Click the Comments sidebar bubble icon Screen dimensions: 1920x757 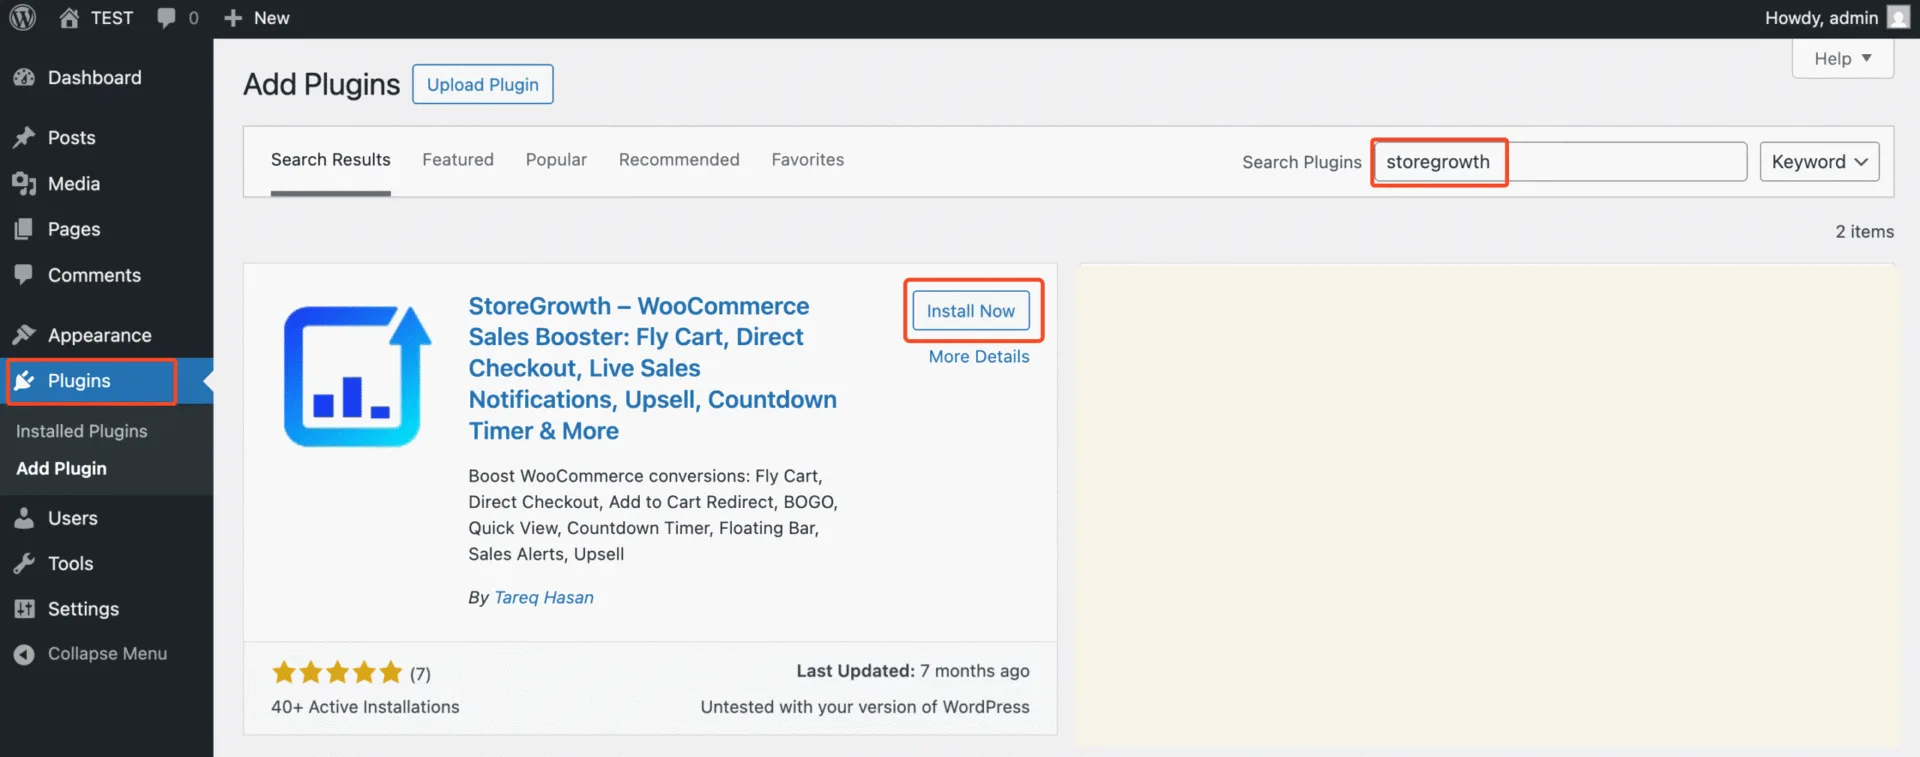(x=24, y=274)
